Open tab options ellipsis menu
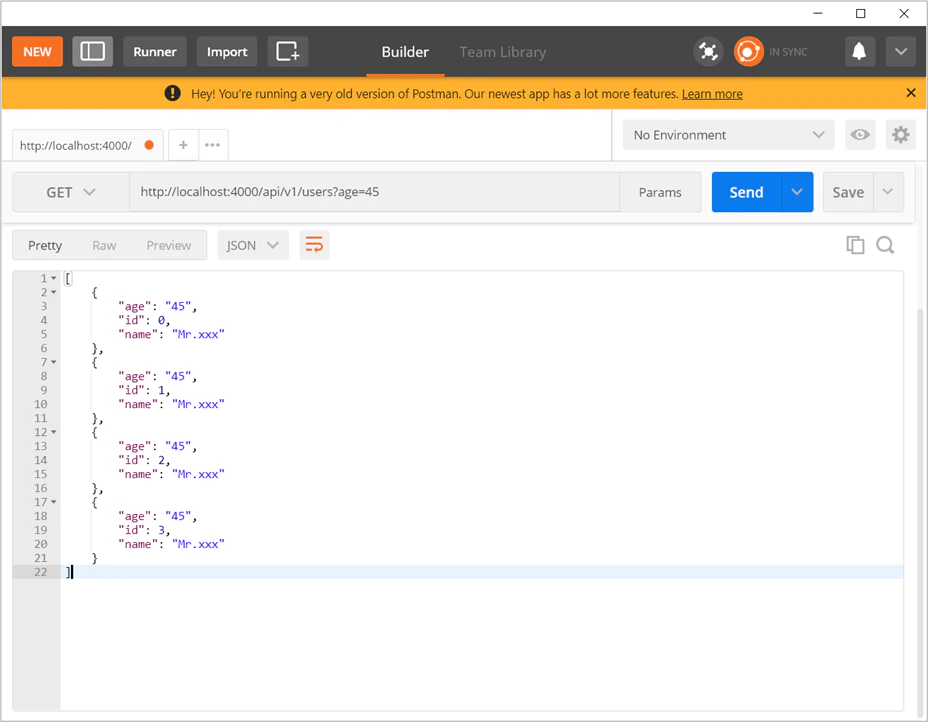The height and width of the screenshot is (722, 928). (x=212, y=145)
